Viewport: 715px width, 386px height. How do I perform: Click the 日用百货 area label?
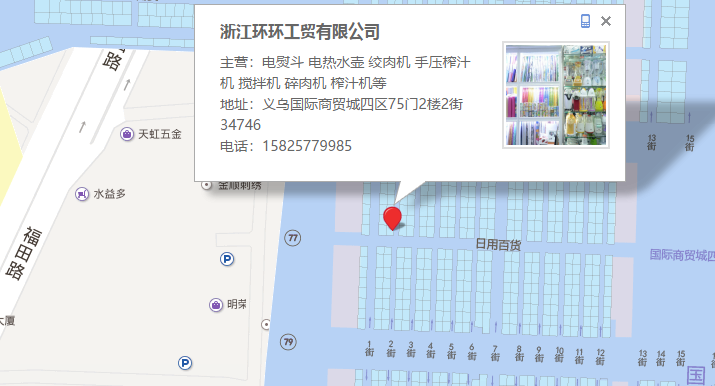coord(498,245)
